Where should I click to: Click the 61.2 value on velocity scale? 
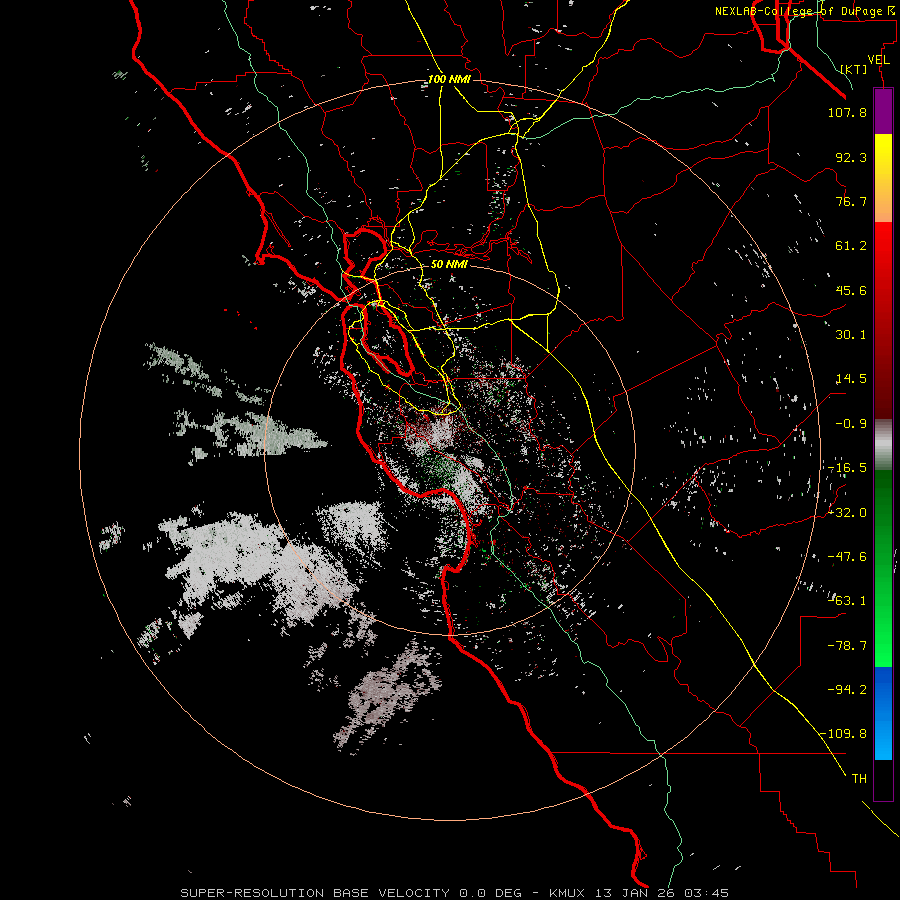pos(851,246)
